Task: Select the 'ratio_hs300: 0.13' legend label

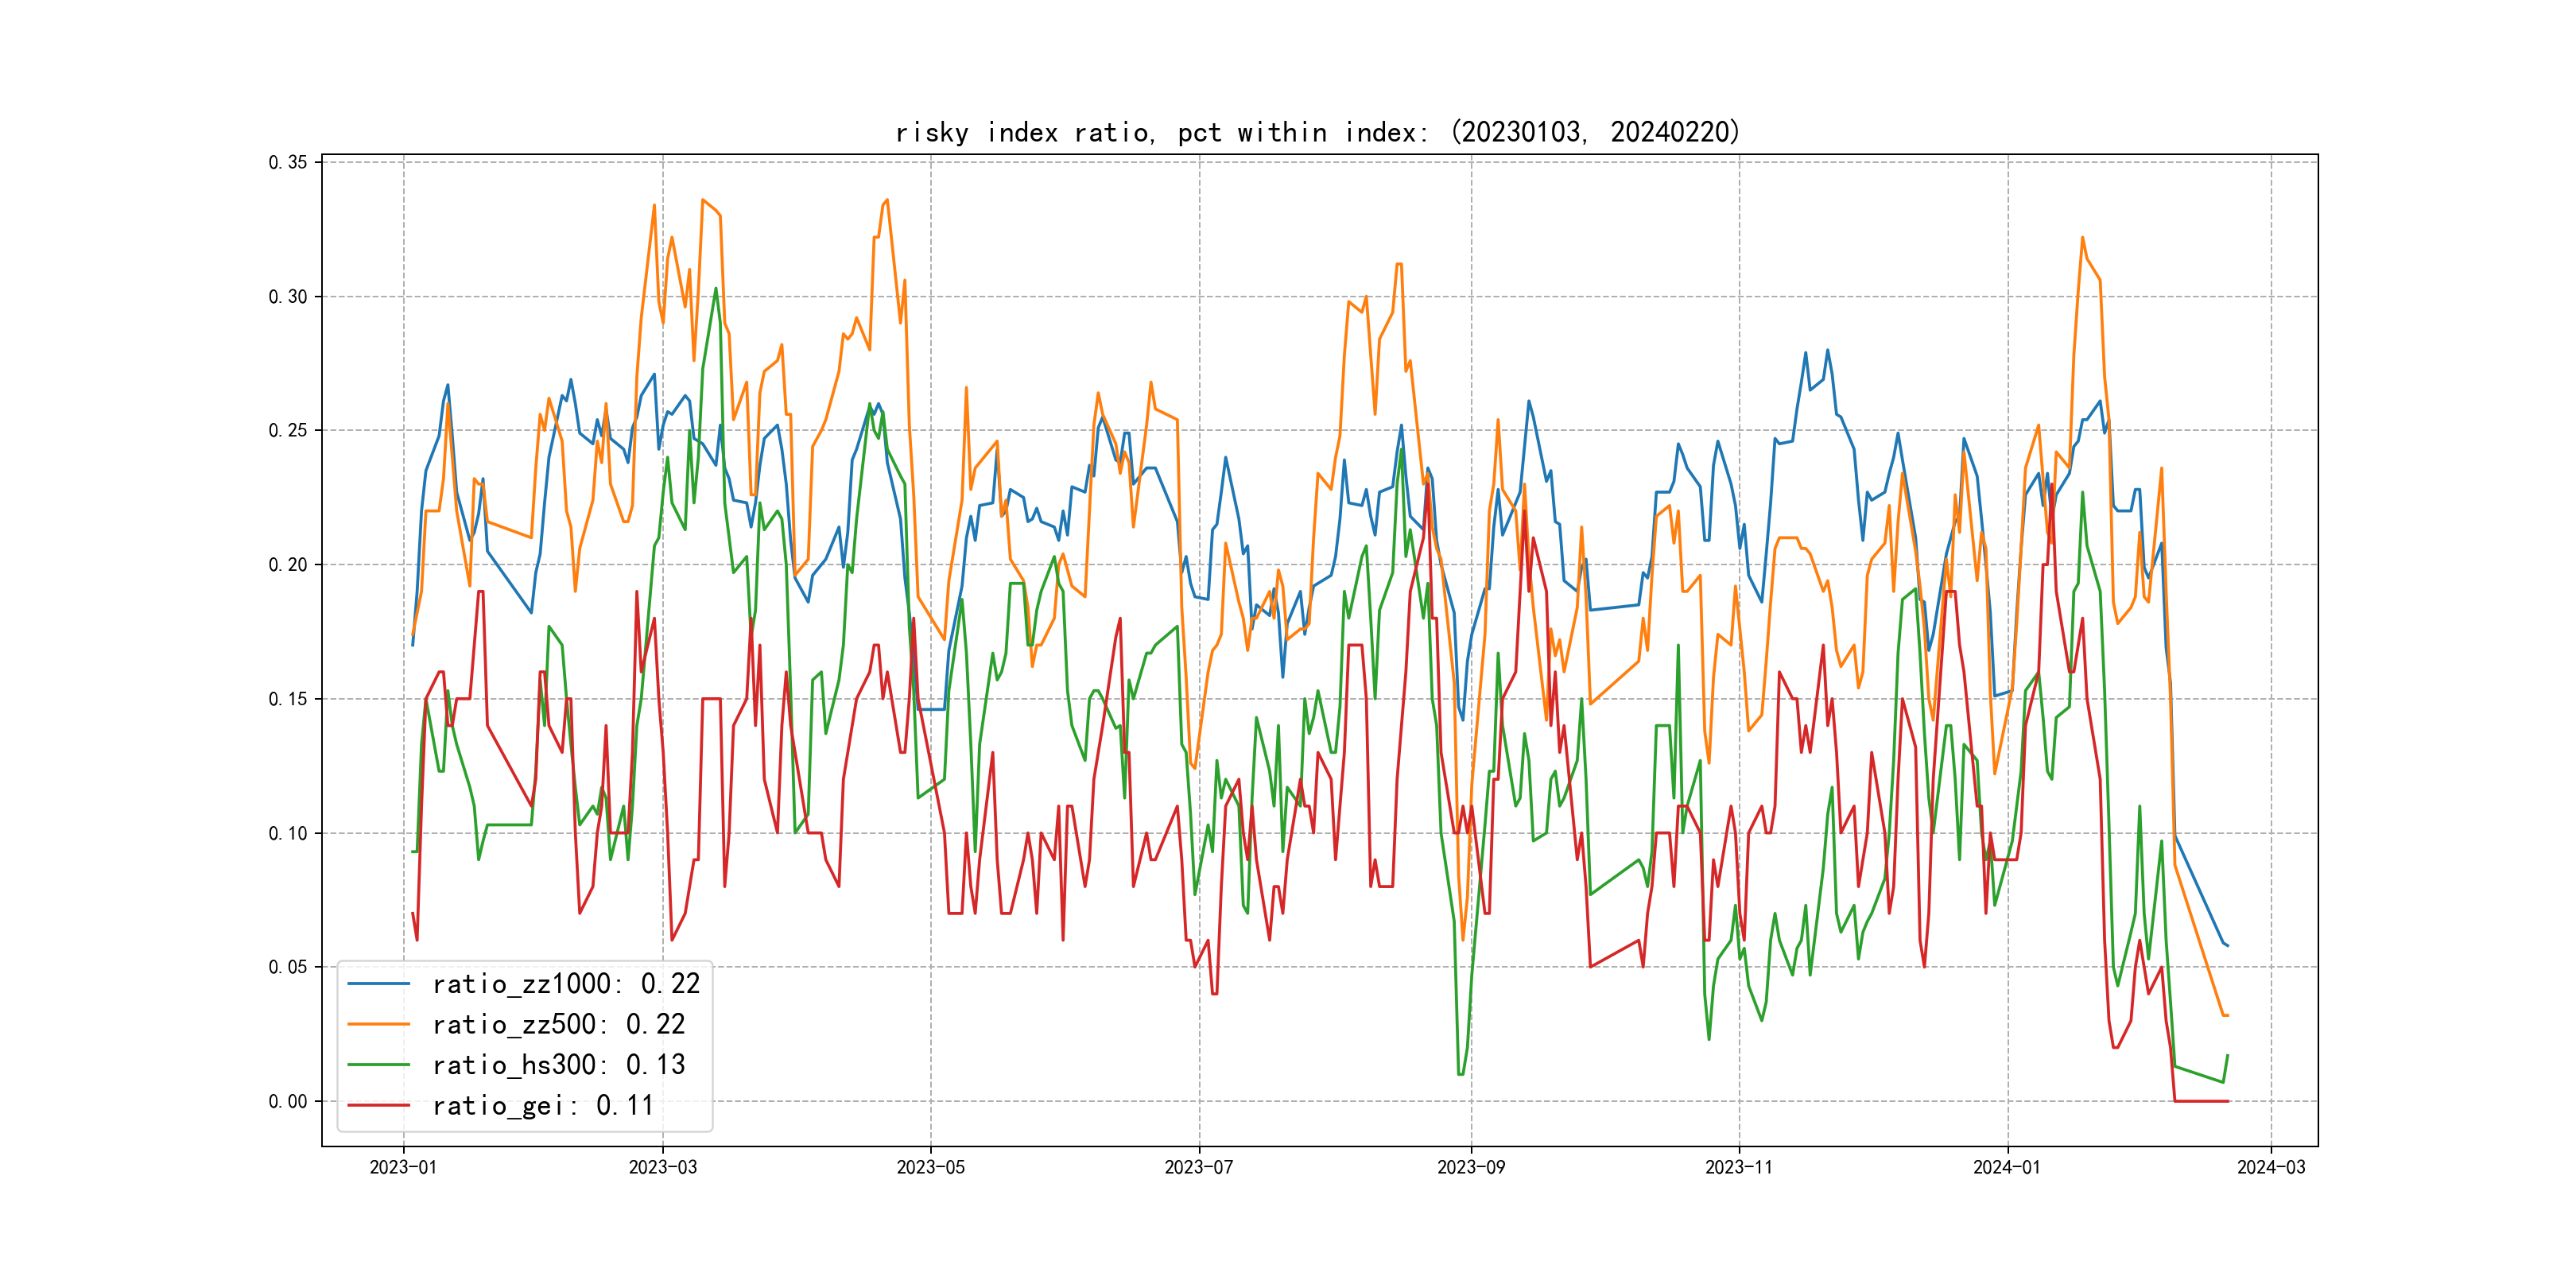Action: 558,1065
